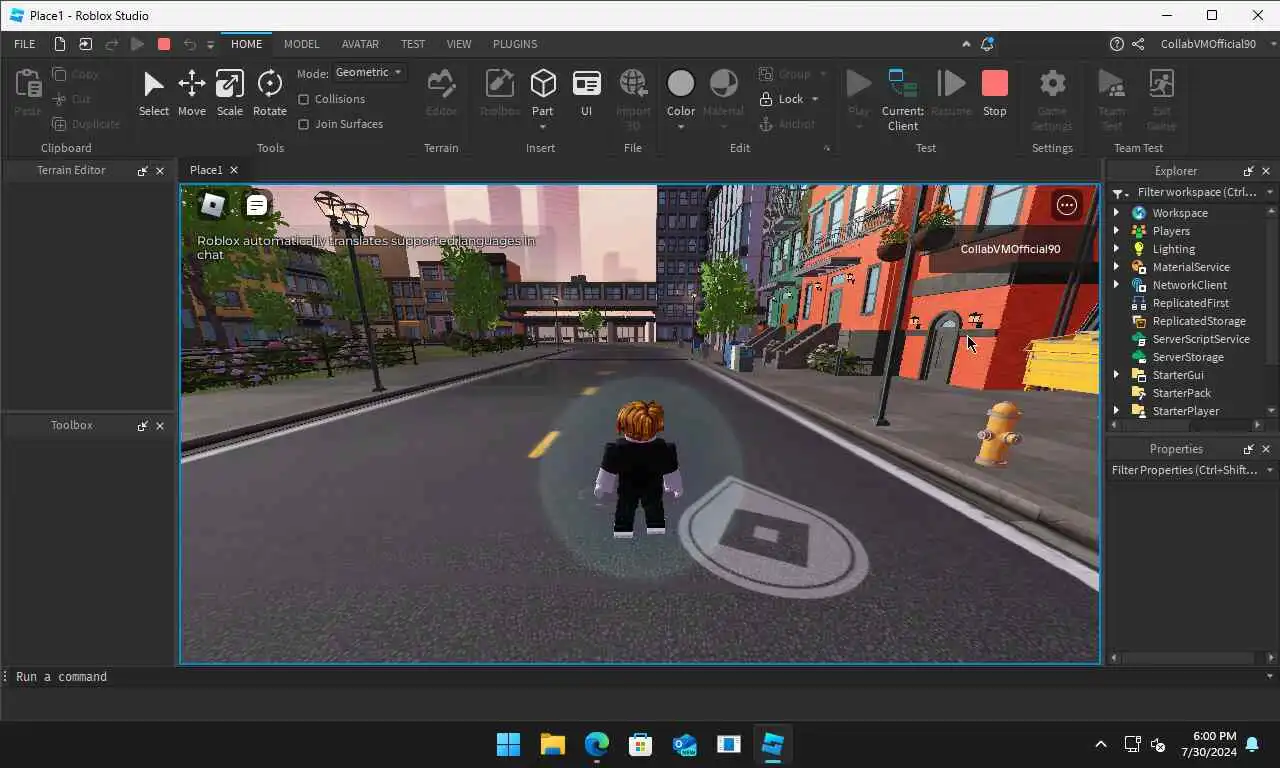Open the viewport three-dots menu

pos(1067,205)
